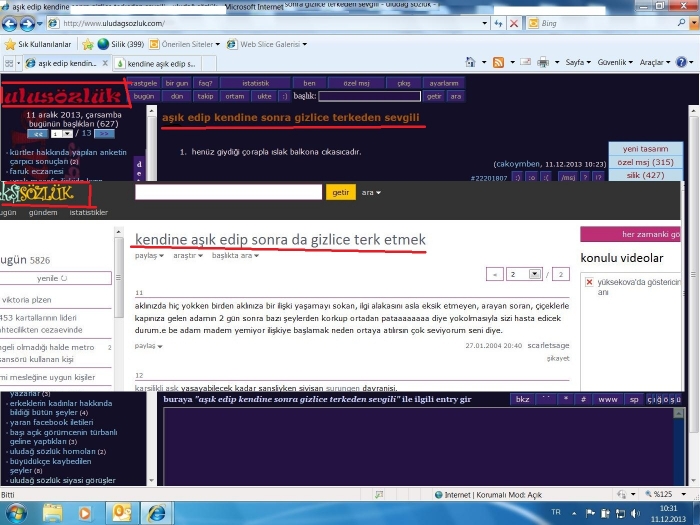
Task: Open the zoom %125 dropdown arrow
Action: [683, 494]
